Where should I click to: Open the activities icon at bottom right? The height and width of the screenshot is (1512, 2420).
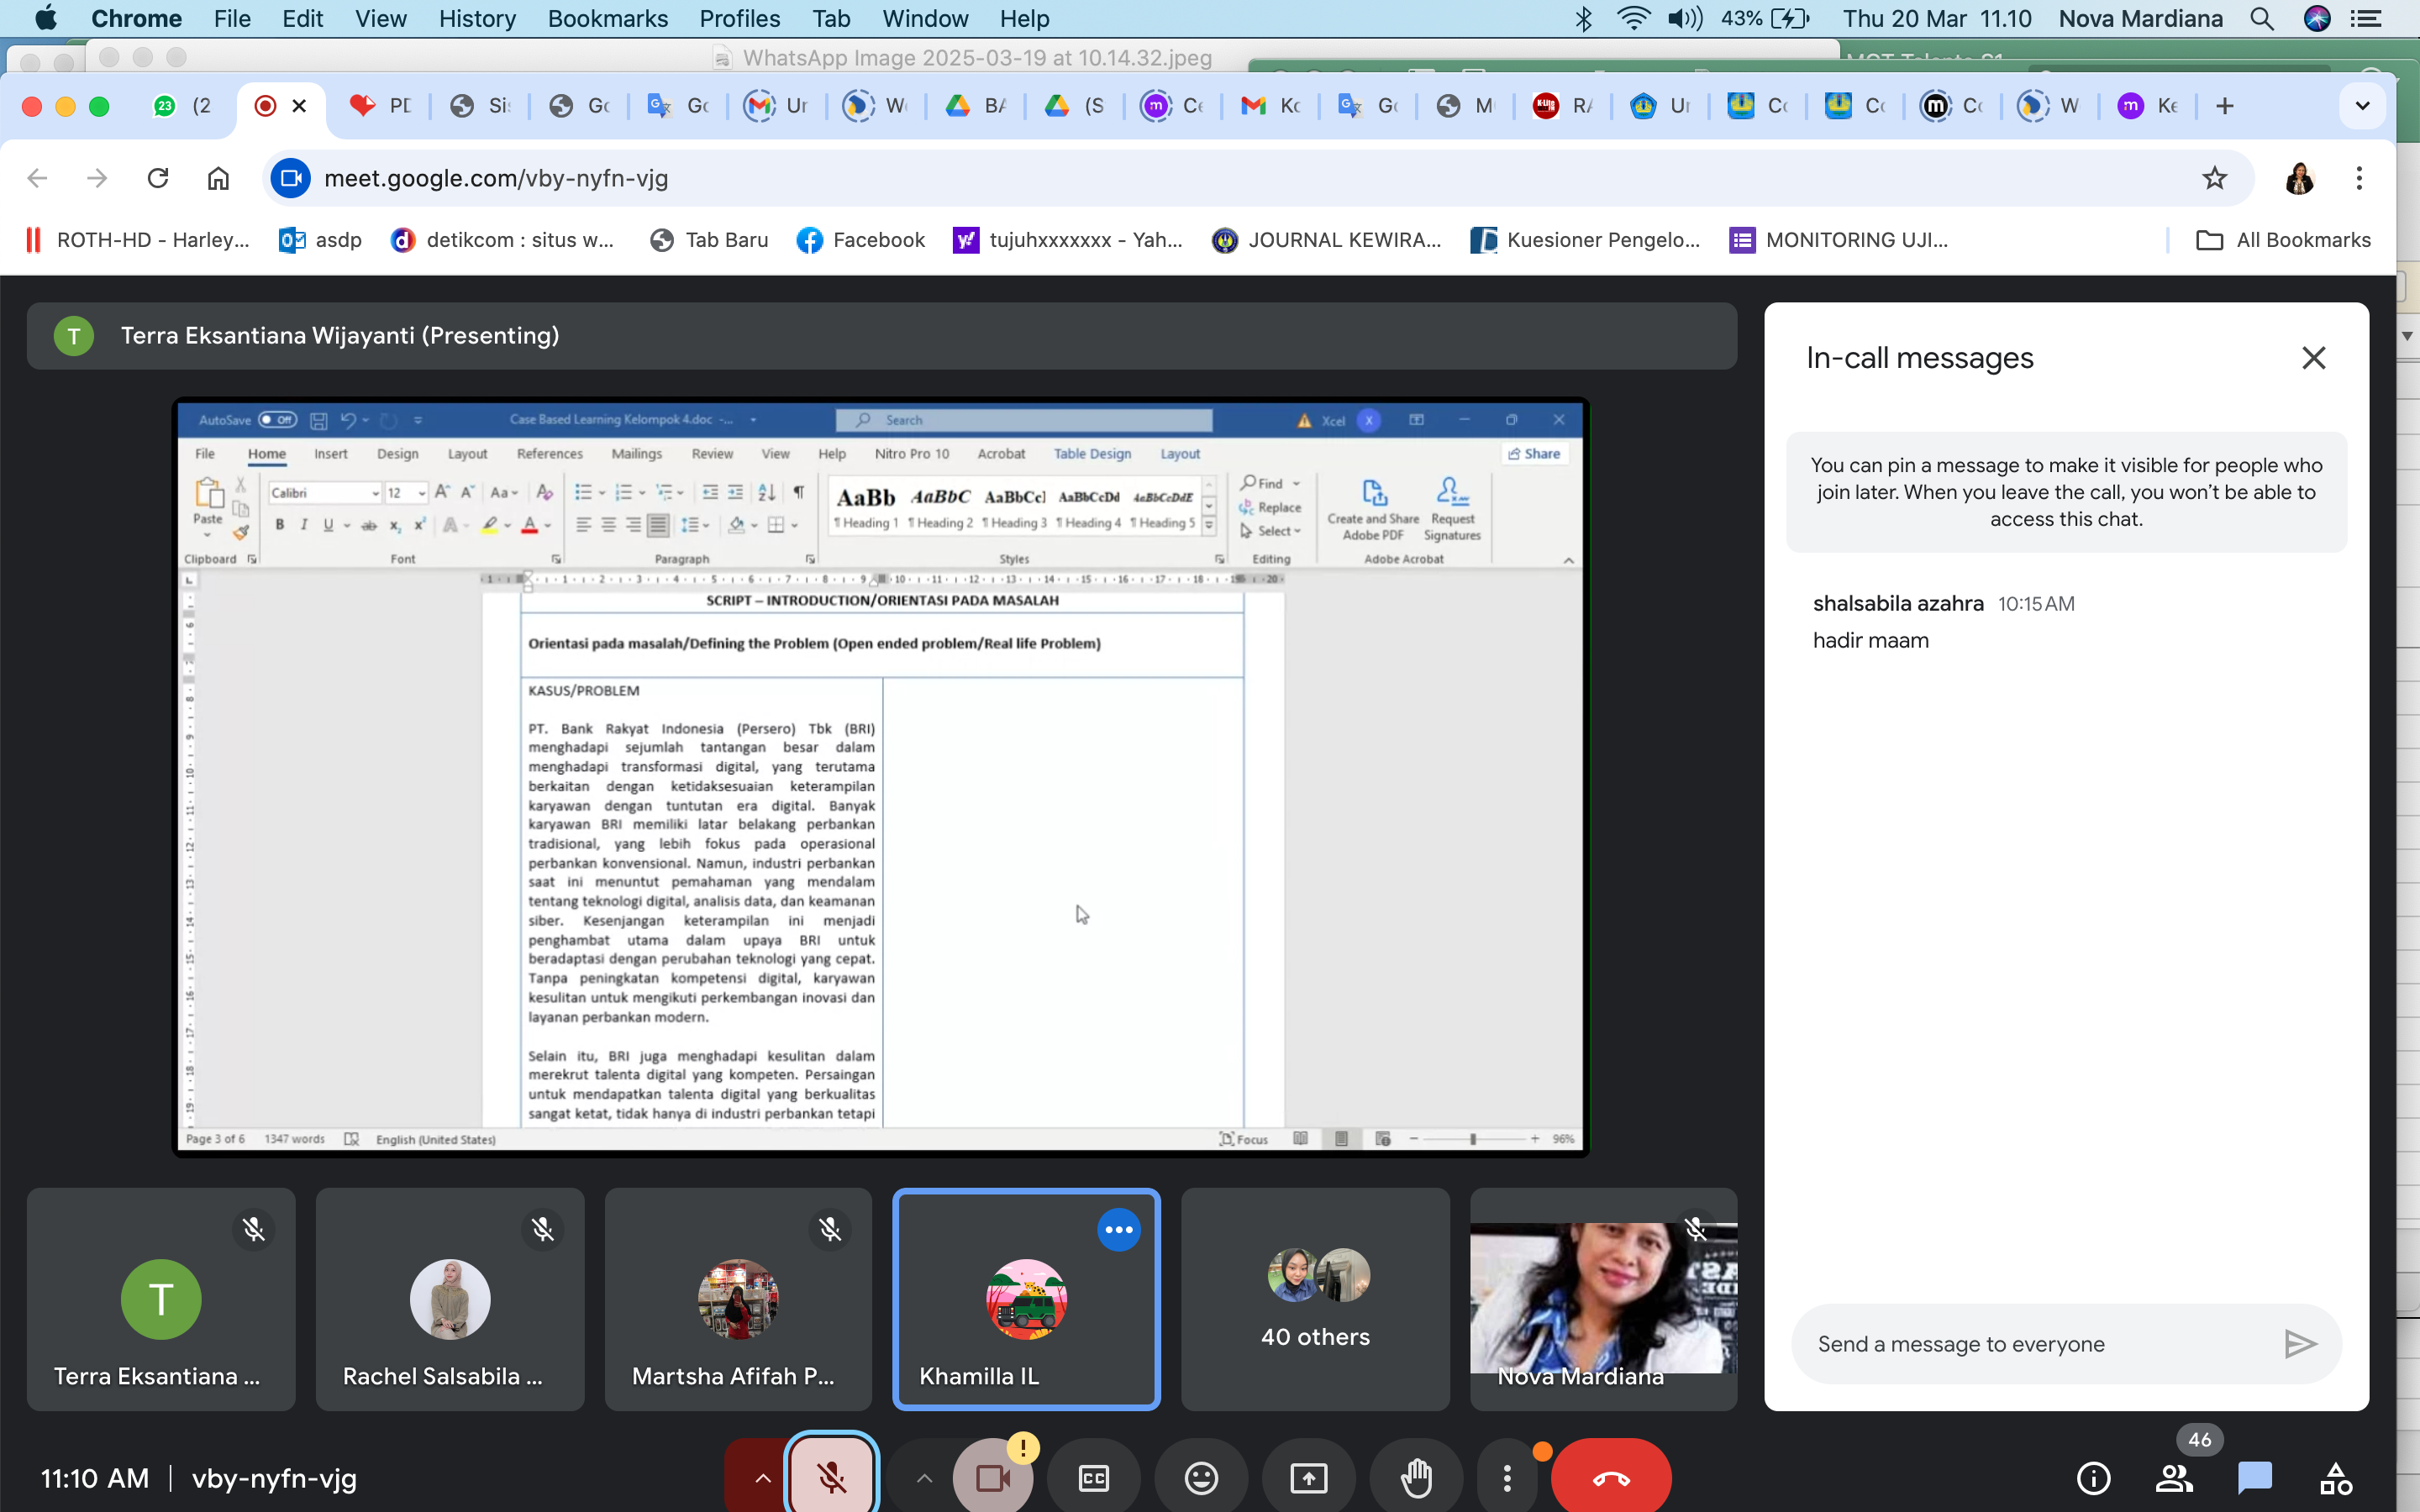click(2335, 1478)
